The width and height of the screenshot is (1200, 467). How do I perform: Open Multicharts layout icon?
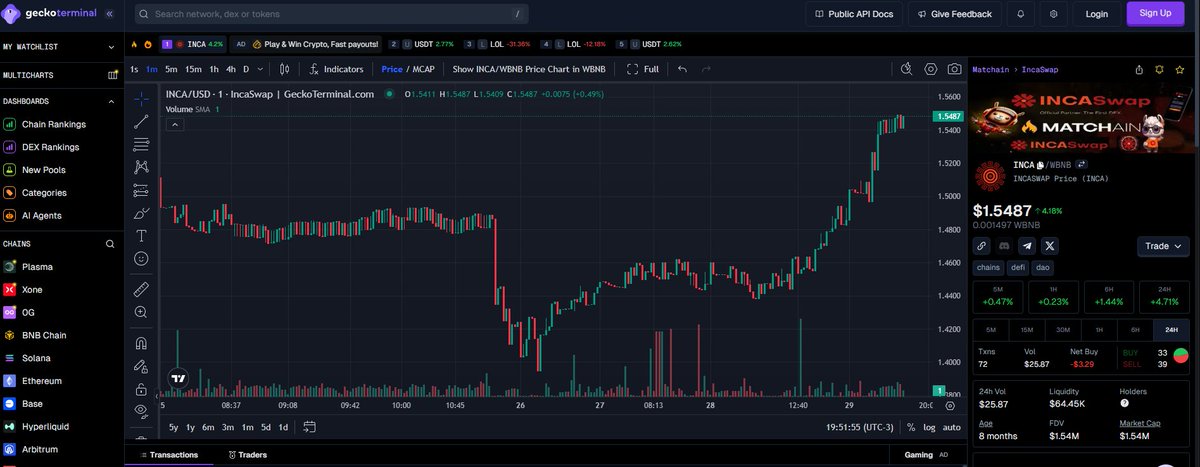click(x=113, y=75)
